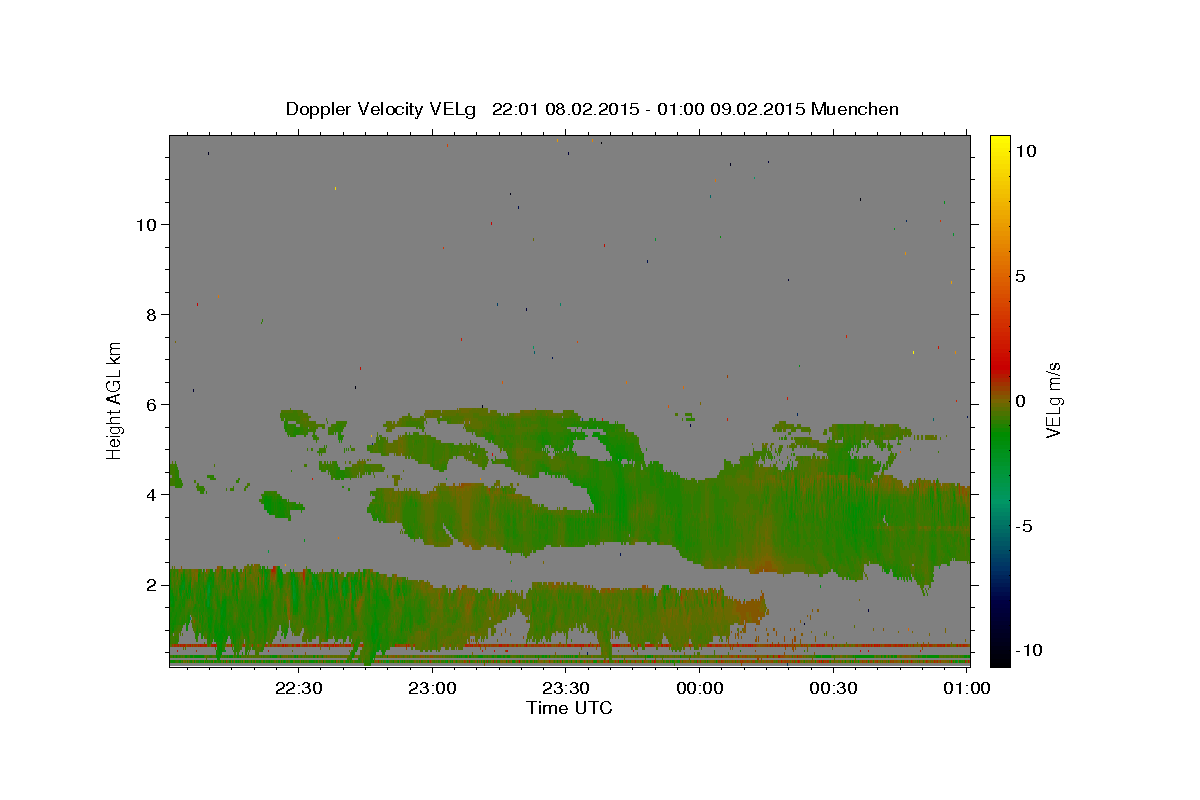Click the colorbar value -5
This screenshot has height=800, width=1200.
[1023, 525]
